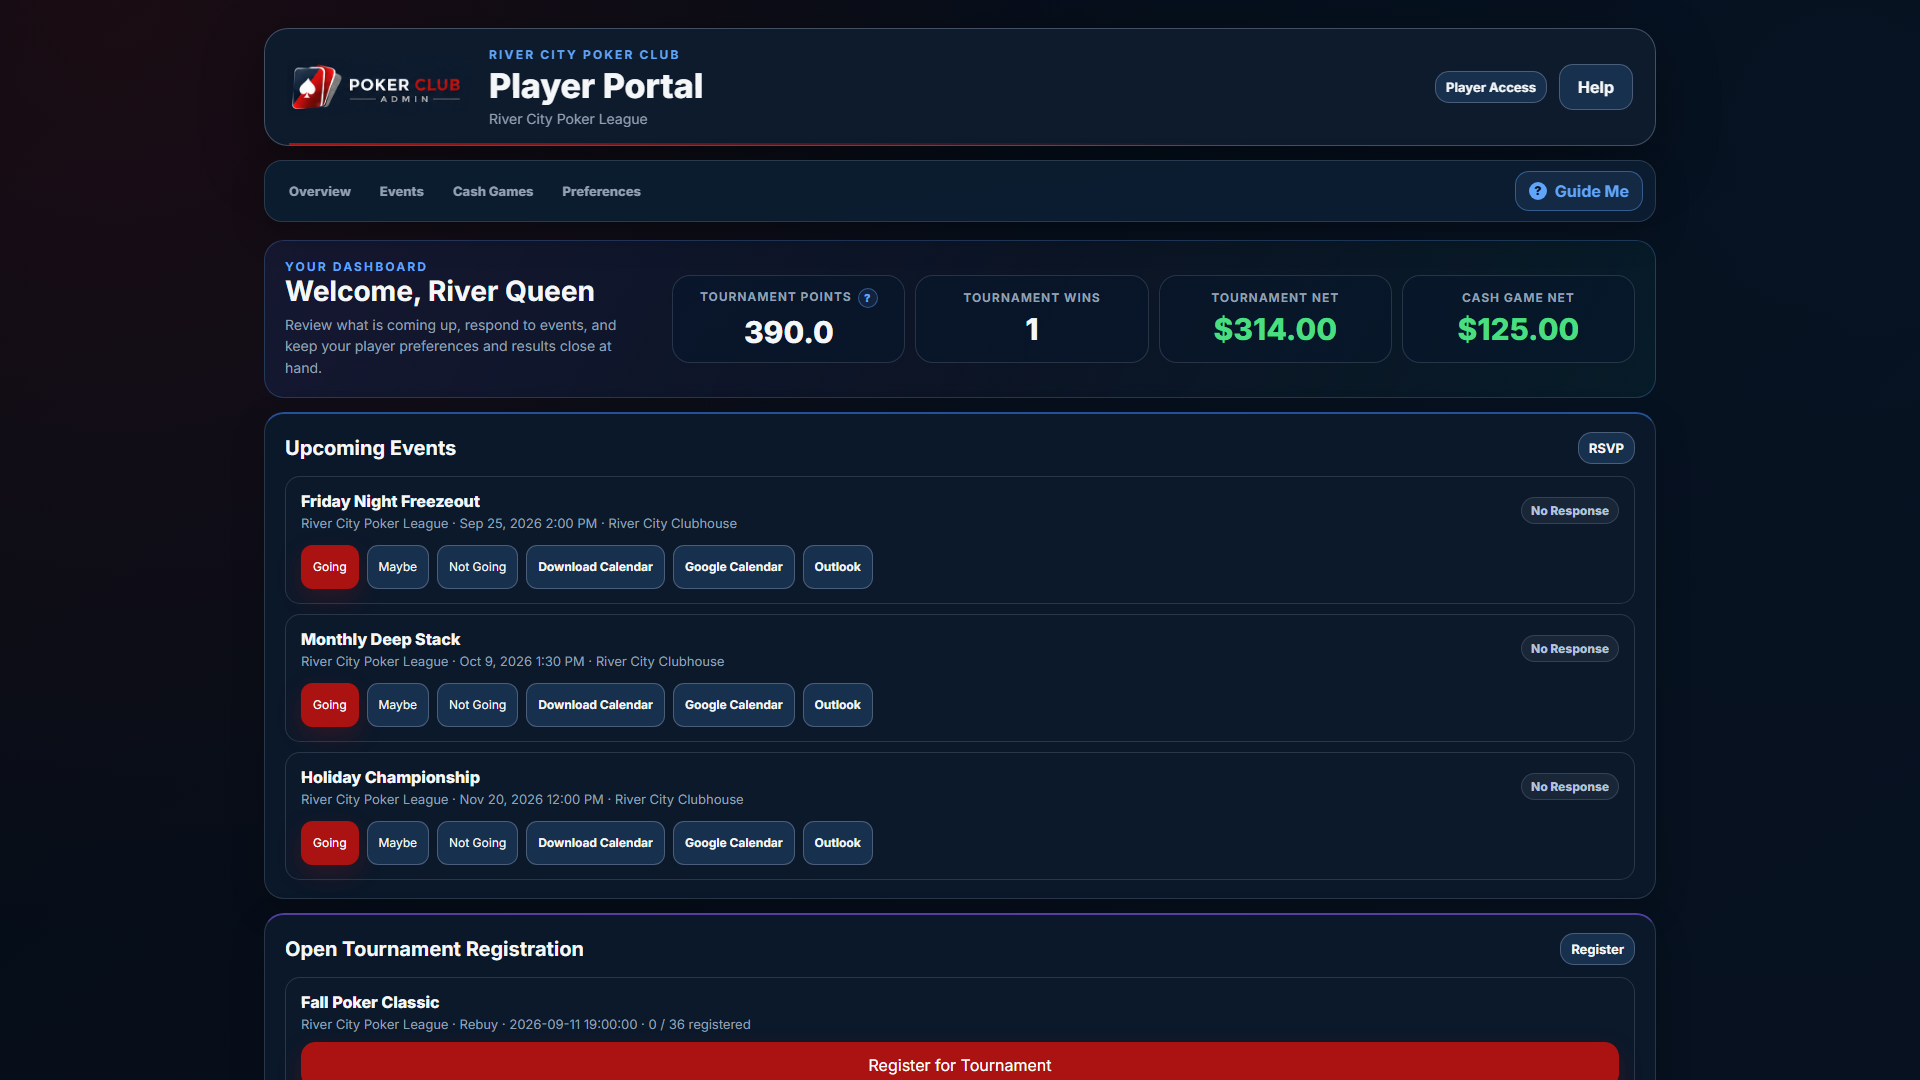Click the No Response badge for Monthly Deep Stack

click(x=1569, y=649)
